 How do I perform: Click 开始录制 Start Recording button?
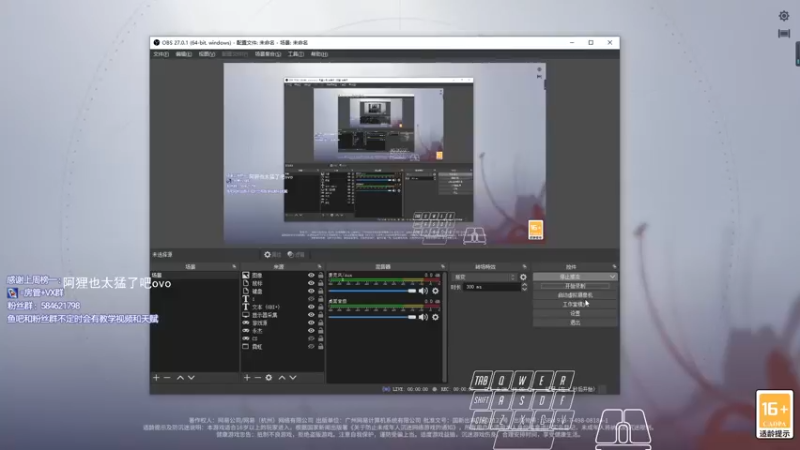point(575,286)
